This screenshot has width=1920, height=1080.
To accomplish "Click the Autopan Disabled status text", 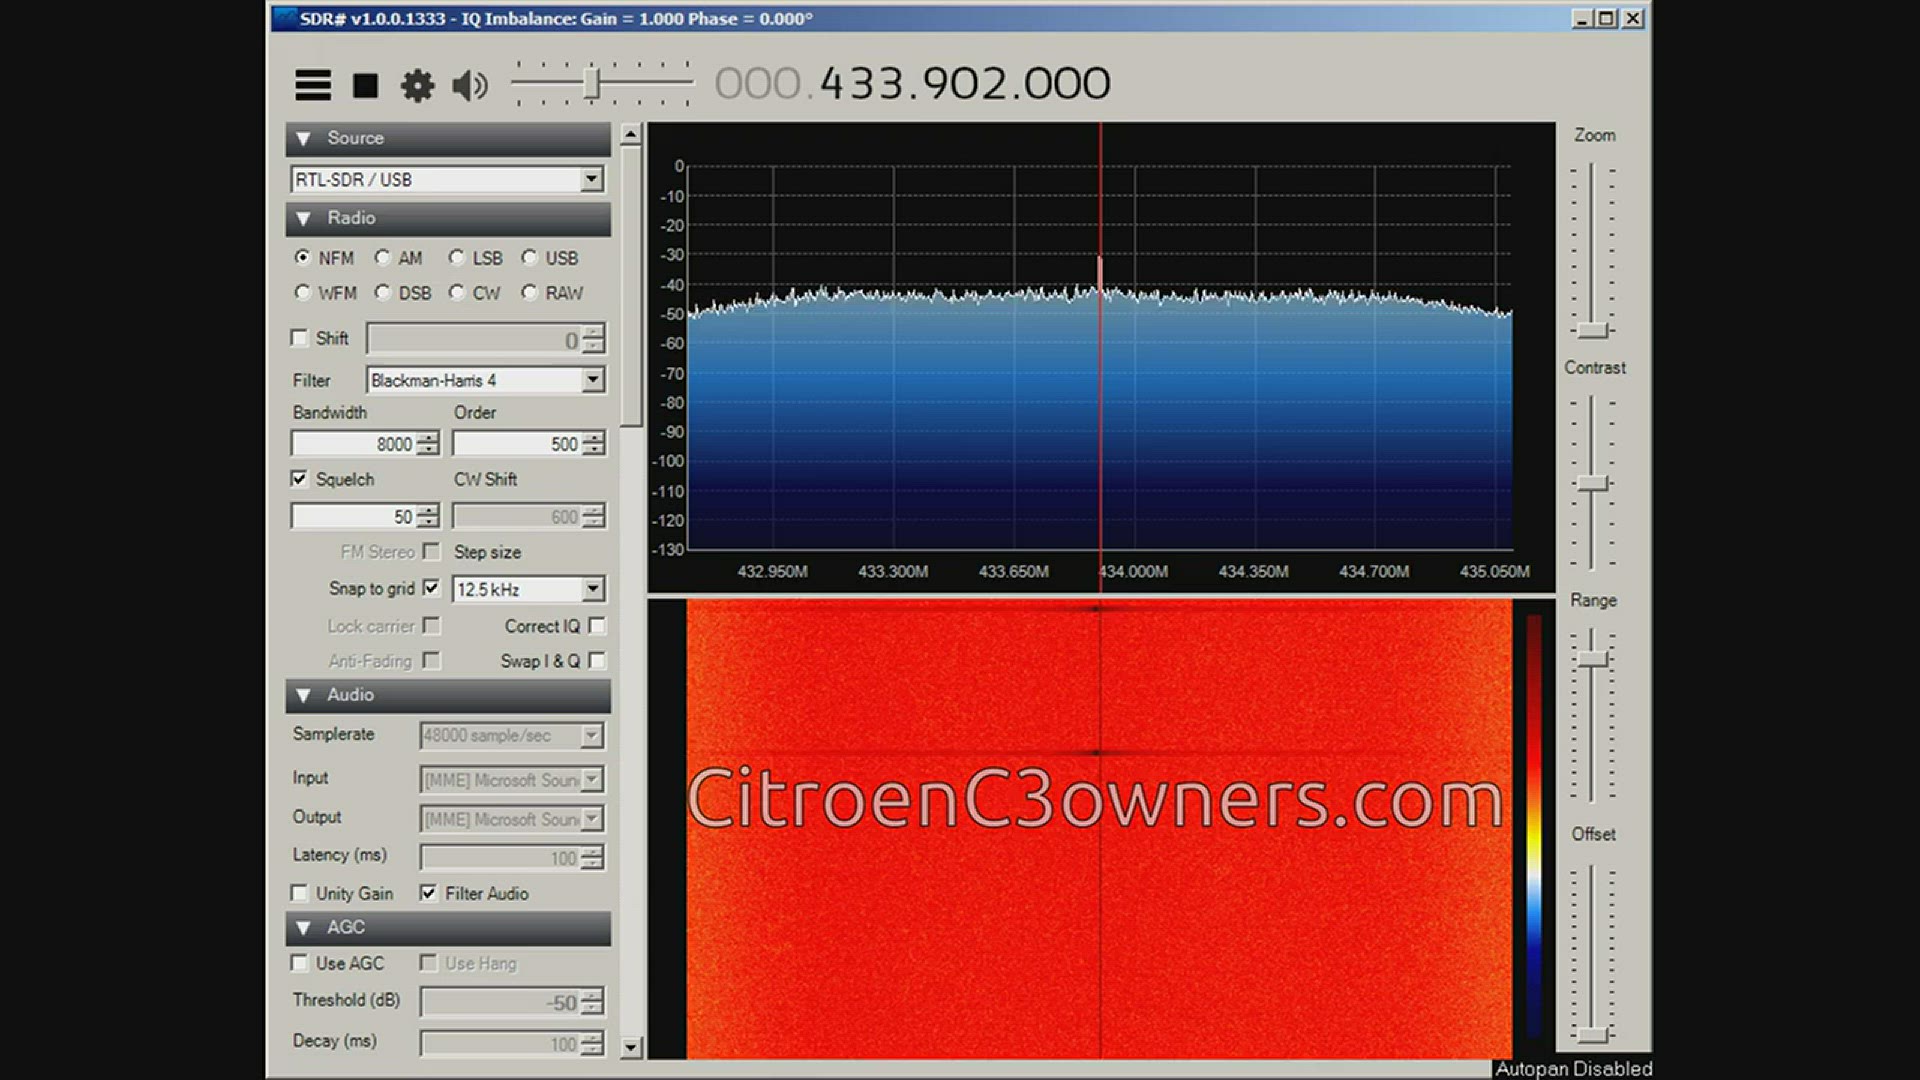I will [x=1573, y=1069].
